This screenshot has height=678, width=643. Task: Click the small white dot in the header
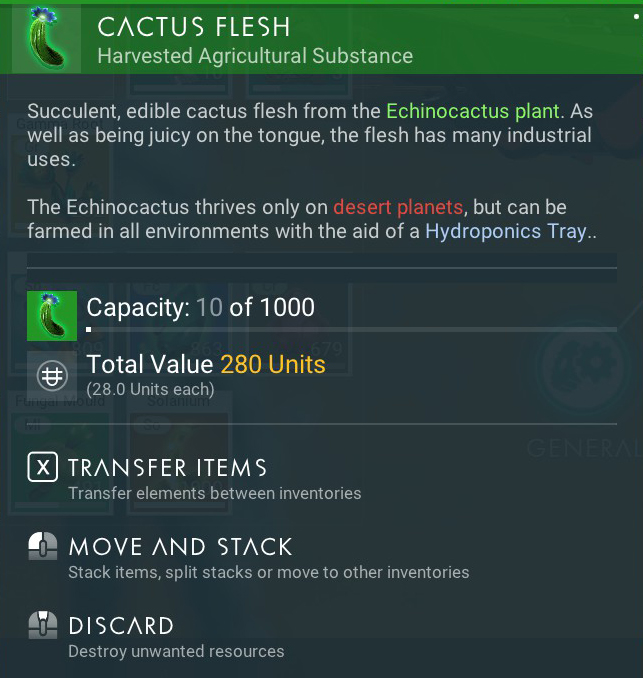(x=636, y=16)
